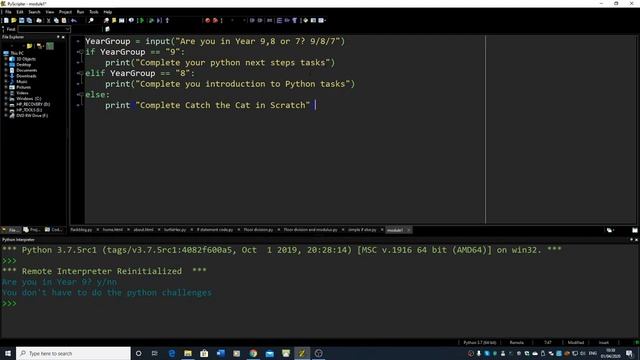The height and width of the screenshot is (360, 640).
Task: Click the taskbar 'Type here to search' box
Action: [x=73, y=353]
